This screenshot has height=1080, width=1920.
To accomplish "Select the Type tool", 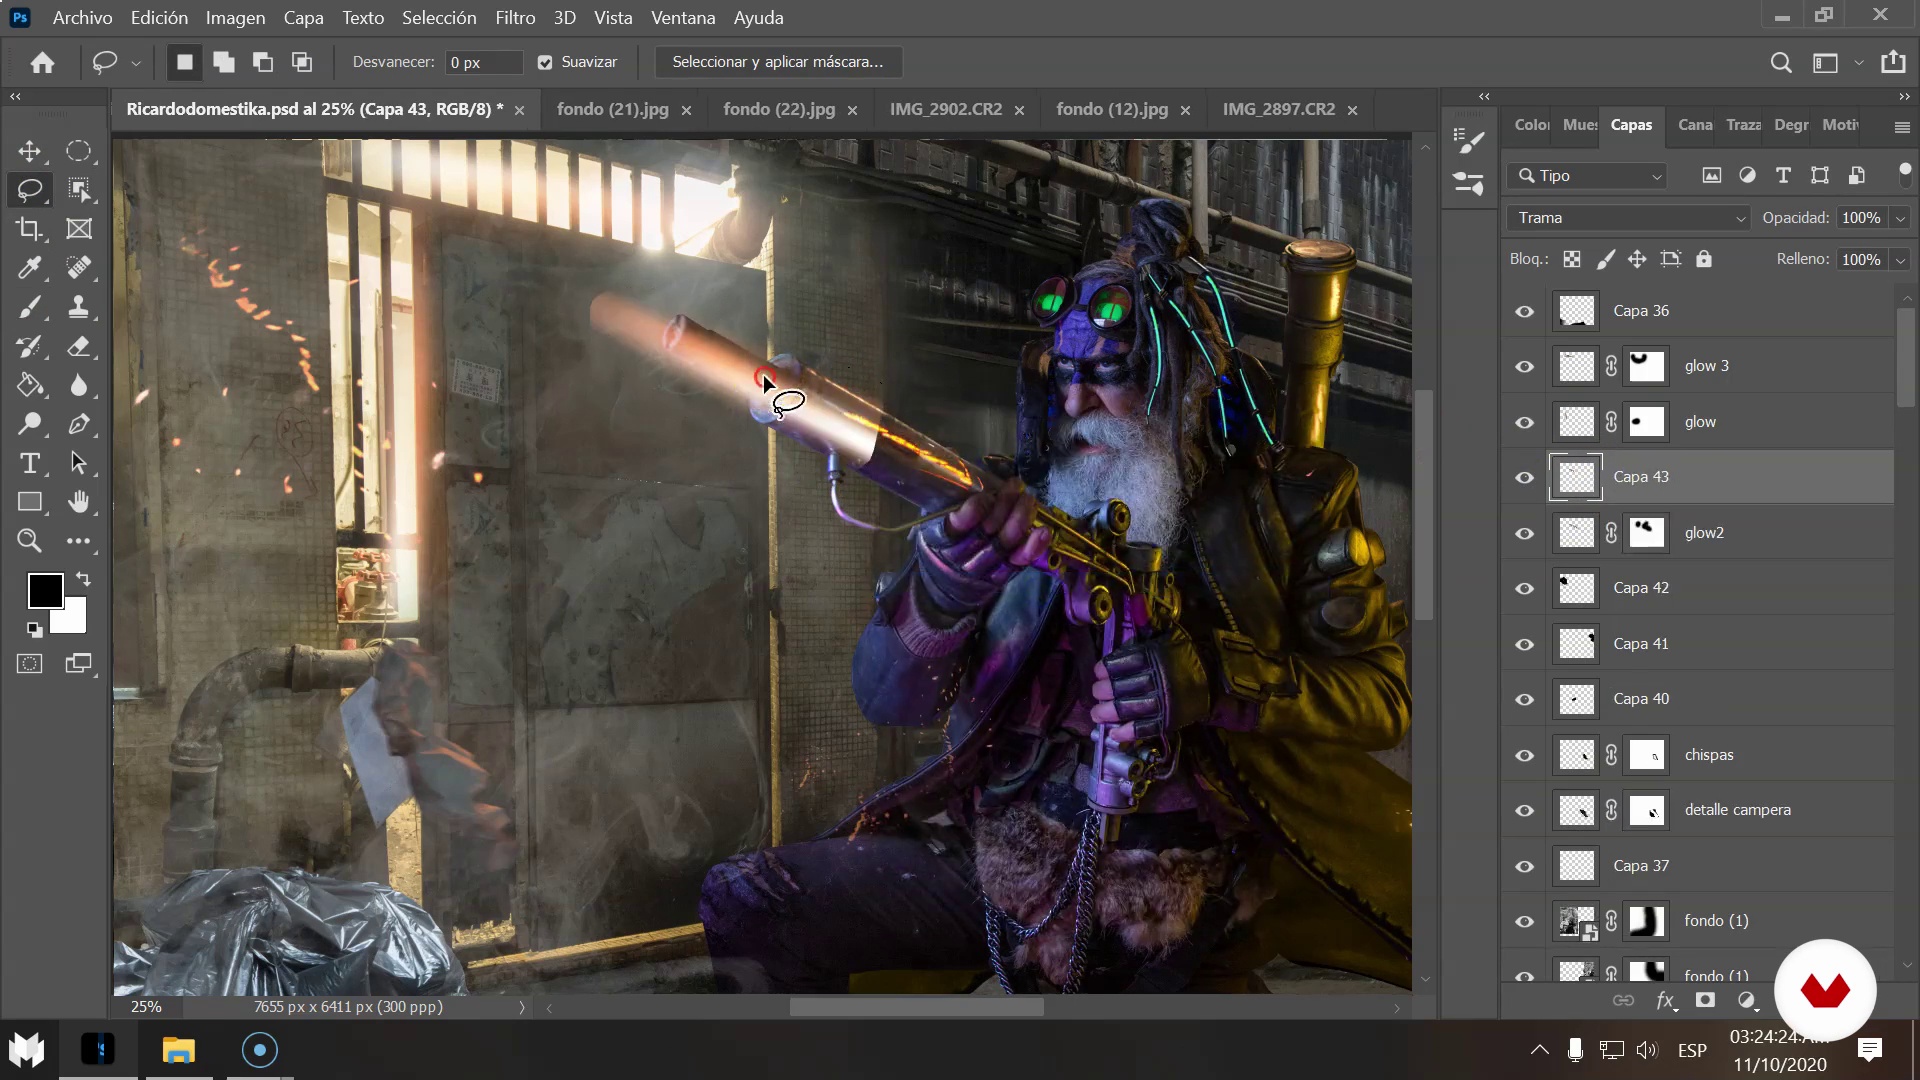I will tap(30, 463).
